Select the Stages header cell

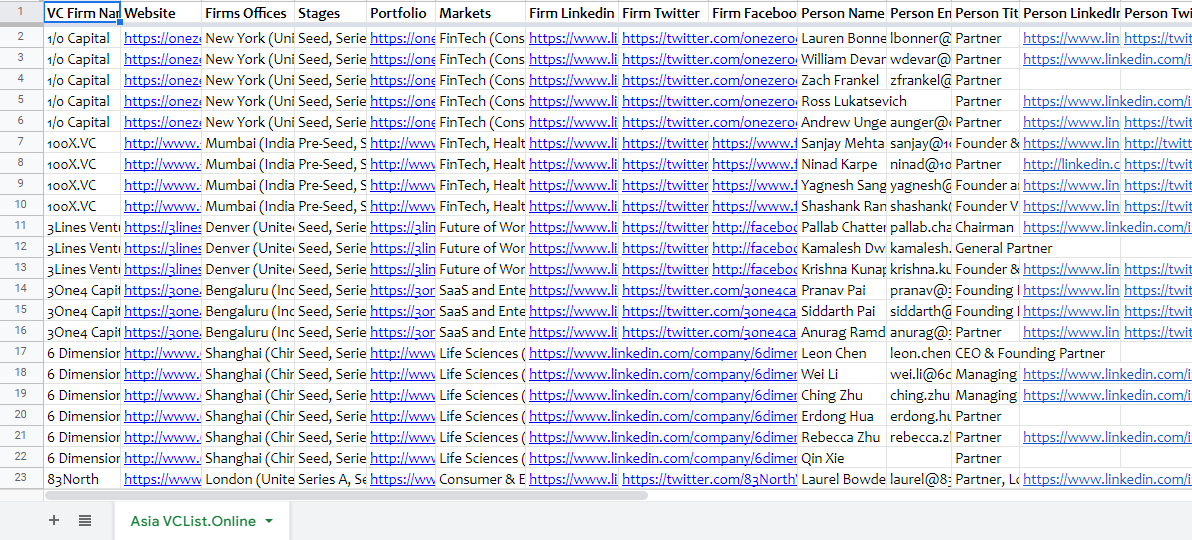click(331, 13)
